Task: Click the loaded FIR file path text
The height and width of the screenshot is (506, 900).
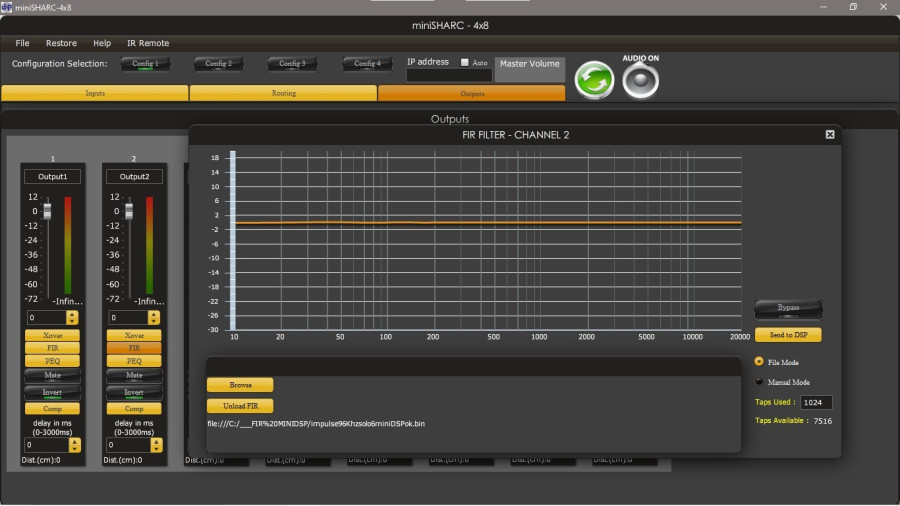Action: (316, 423)
